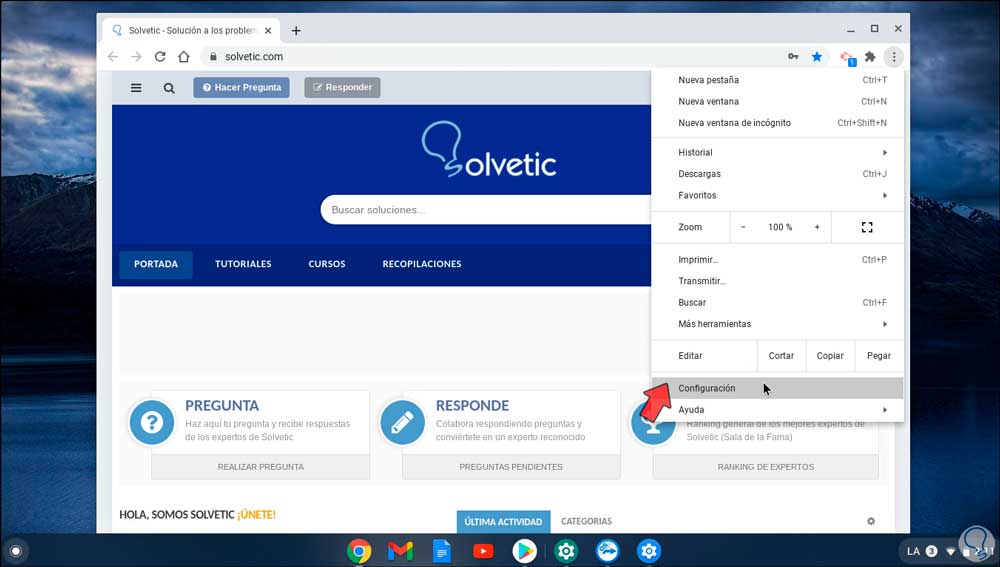This screenshot has height=567, width=1000.
Task: Expand the Ayuda submenu
Action: [777, 409]
